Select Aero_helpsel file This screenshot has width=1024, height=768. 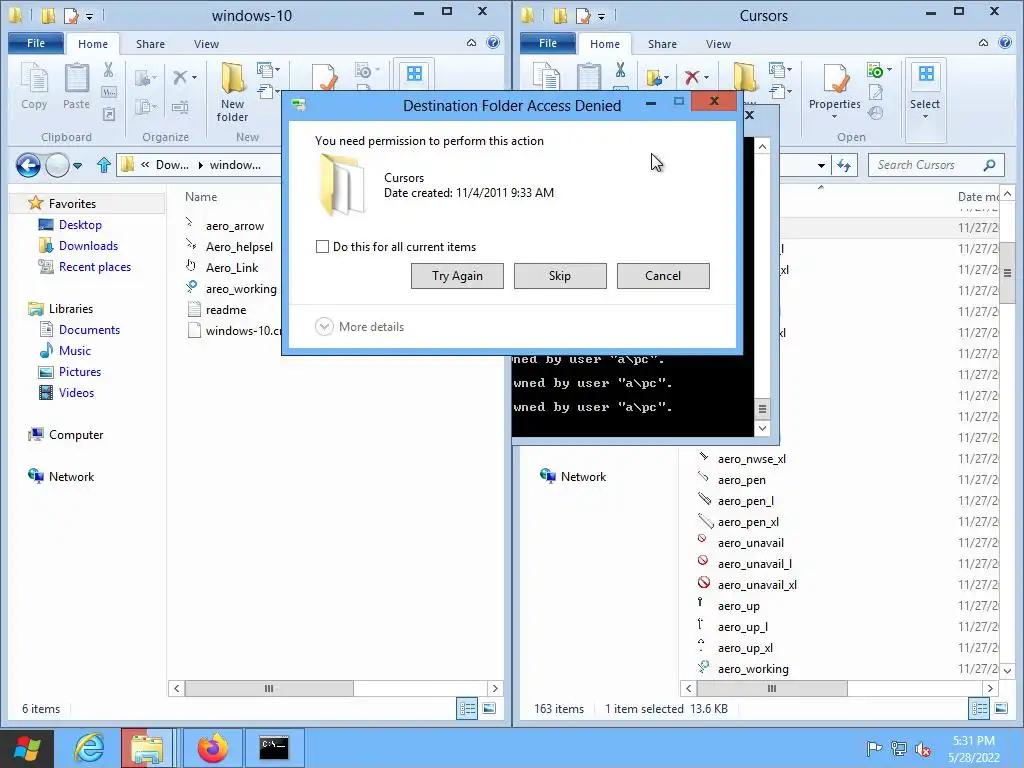239,247
